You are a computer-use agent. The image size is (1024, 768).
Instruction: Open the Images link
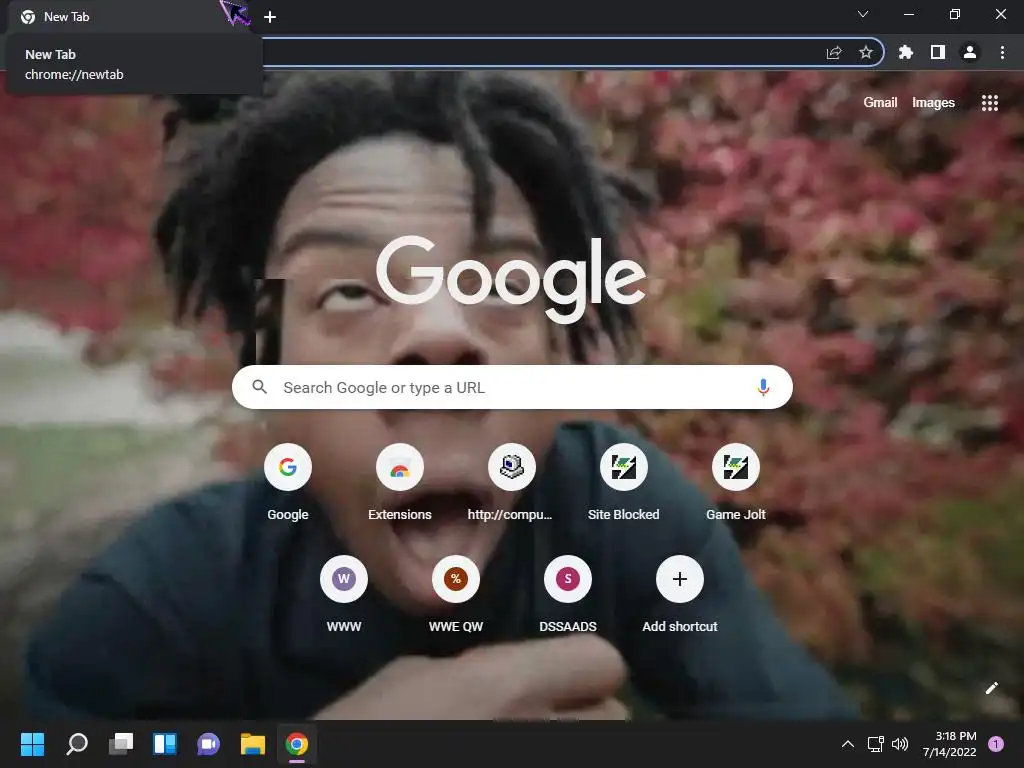[x=933, y=103]
